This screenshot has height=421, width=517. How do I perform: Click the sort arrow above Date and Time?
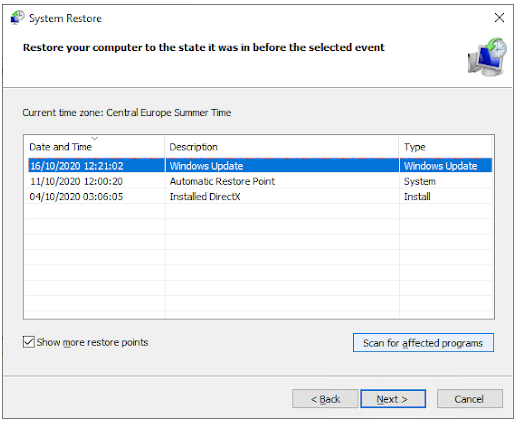(x=95, y=138)
